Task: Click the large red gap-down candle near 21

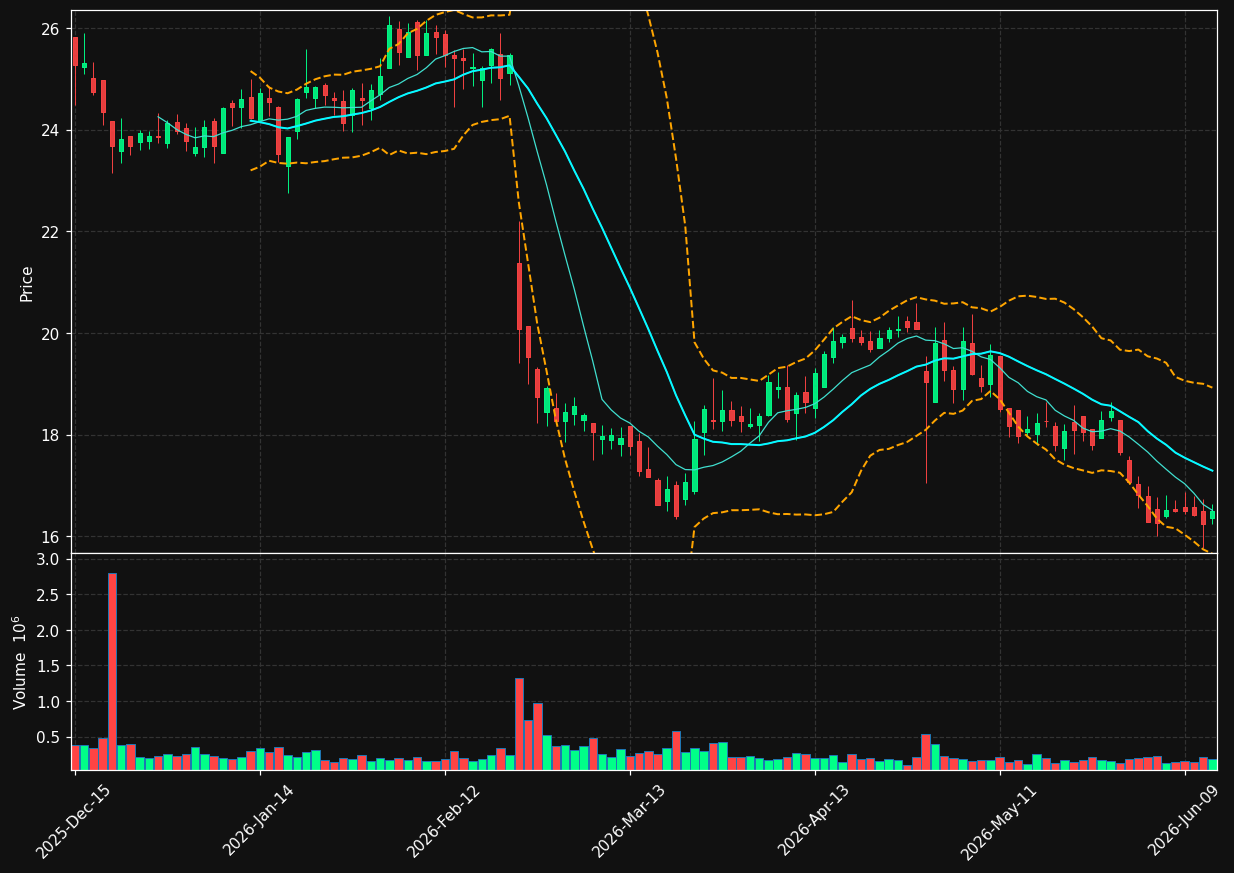Action: pos(519,296)
